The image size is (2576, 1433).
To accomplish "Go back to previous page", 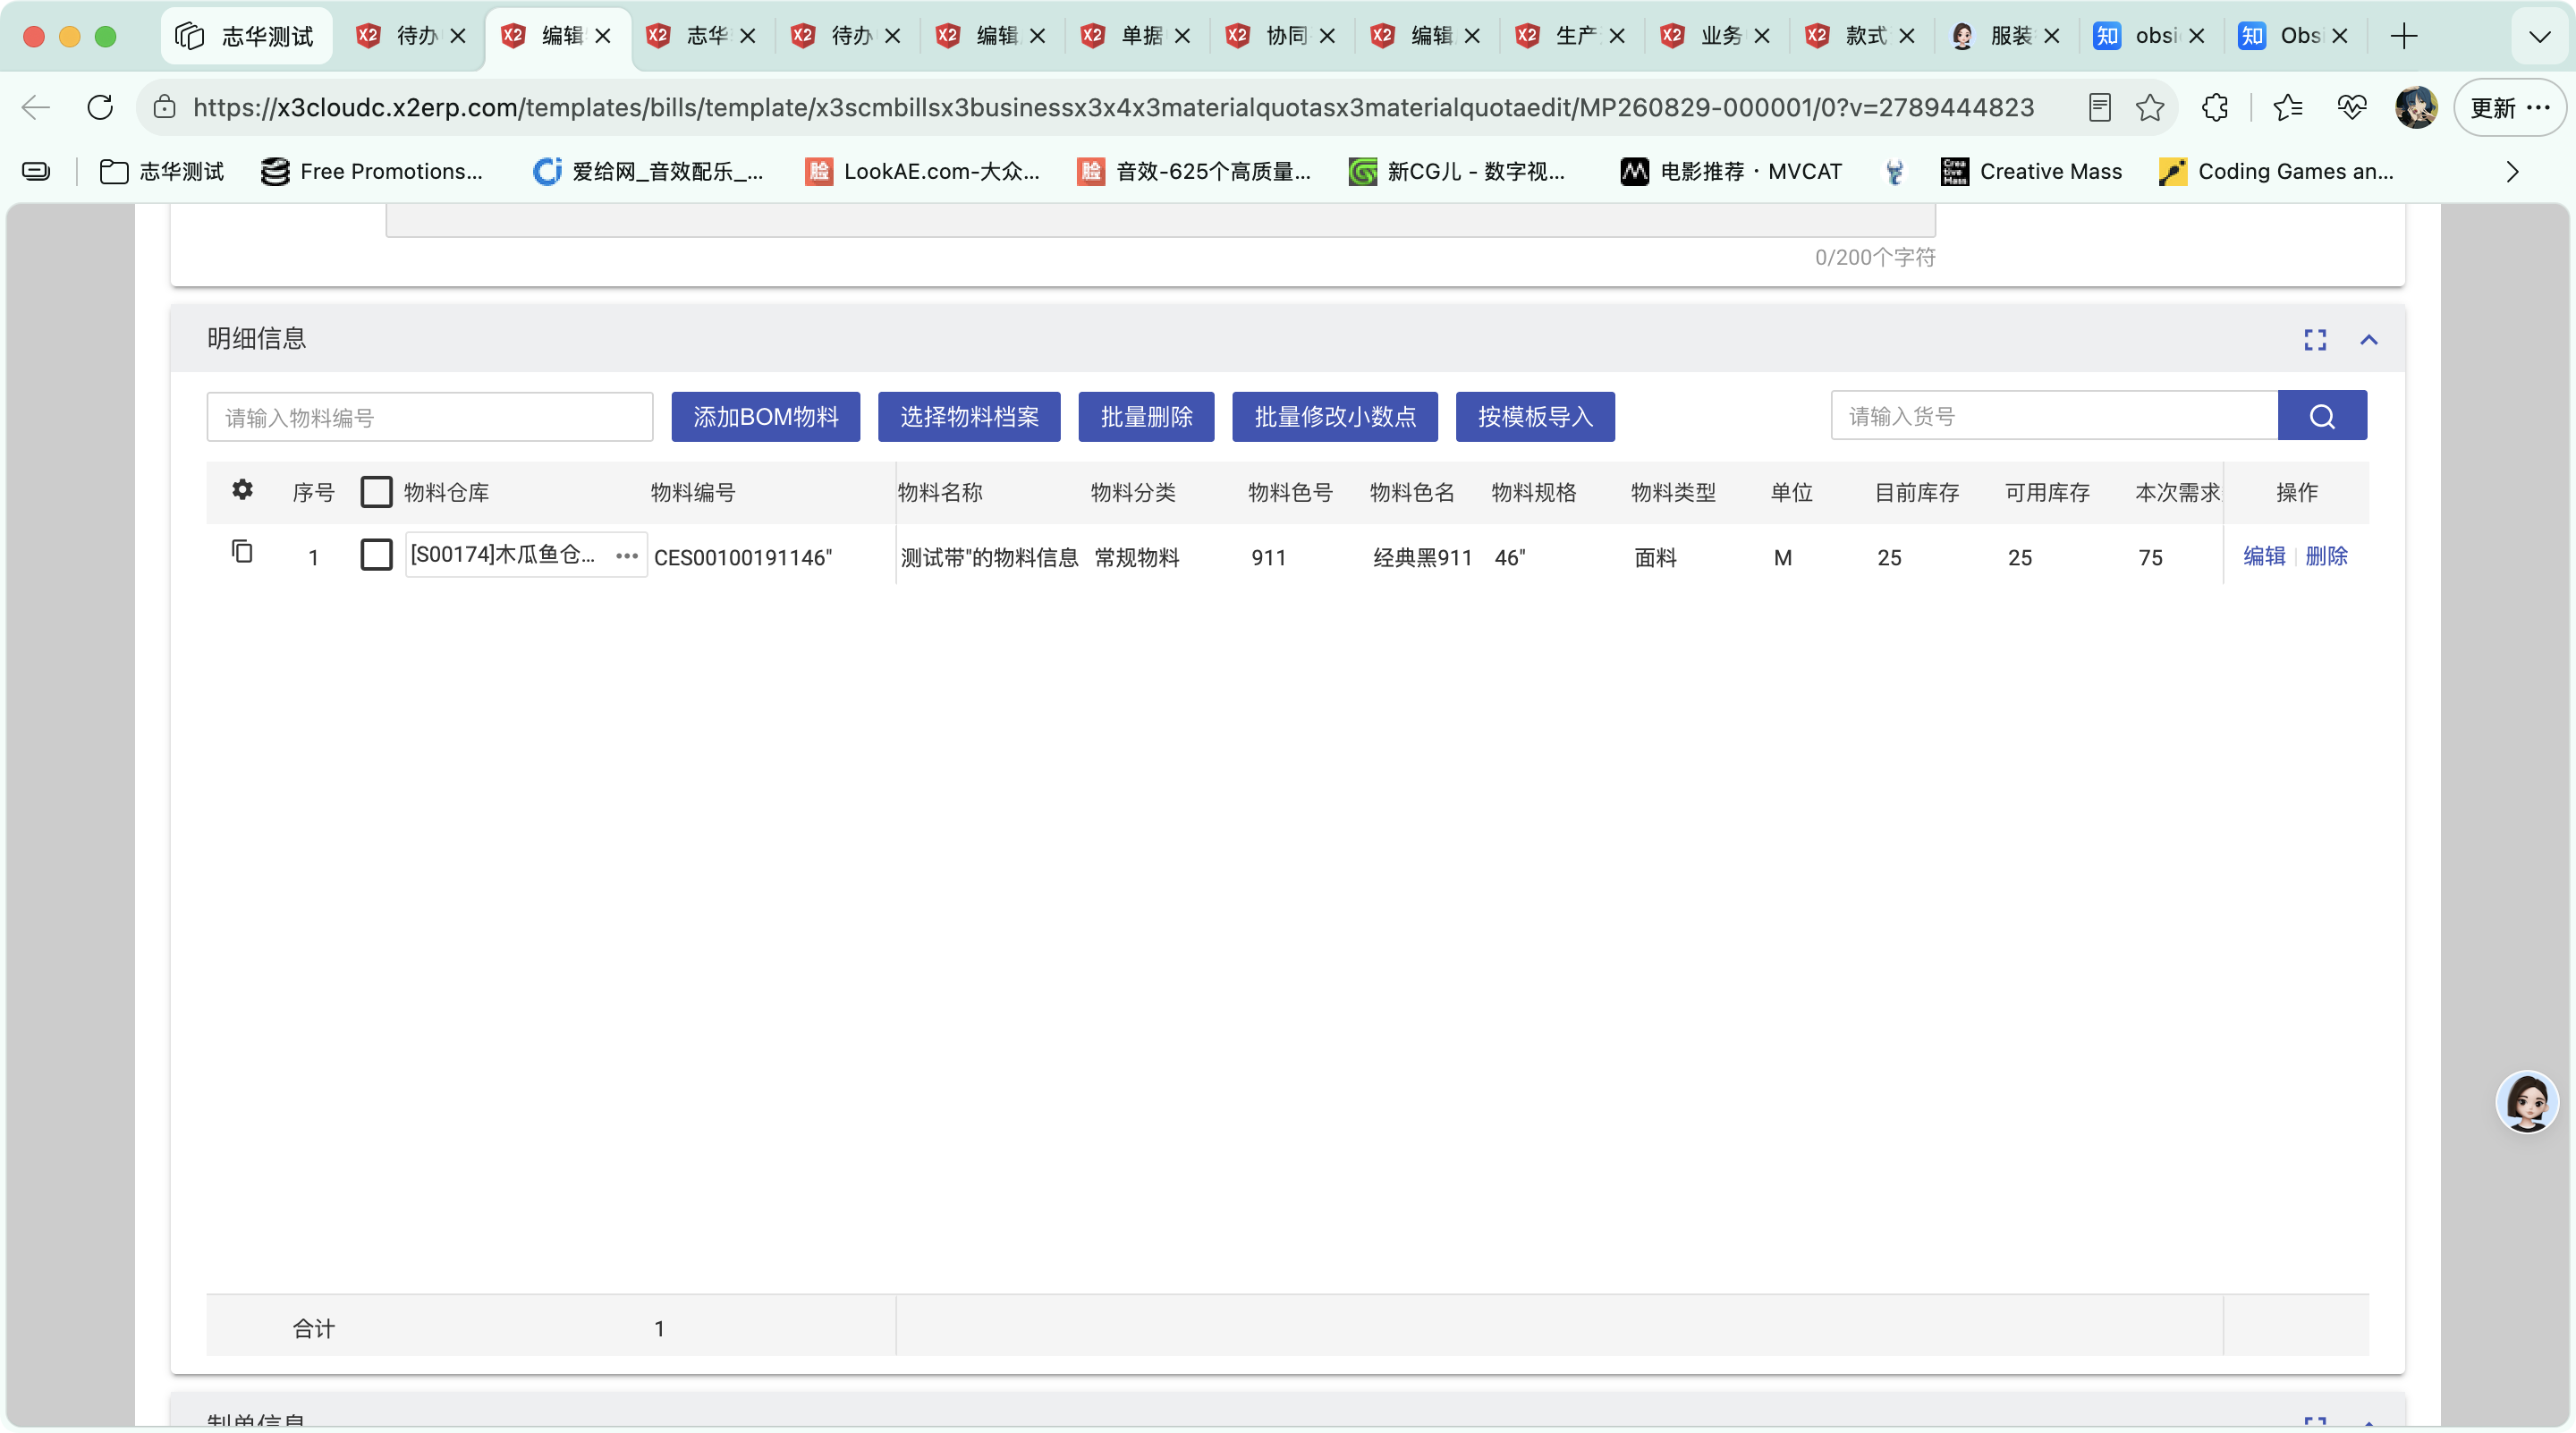I will (36, 107).
